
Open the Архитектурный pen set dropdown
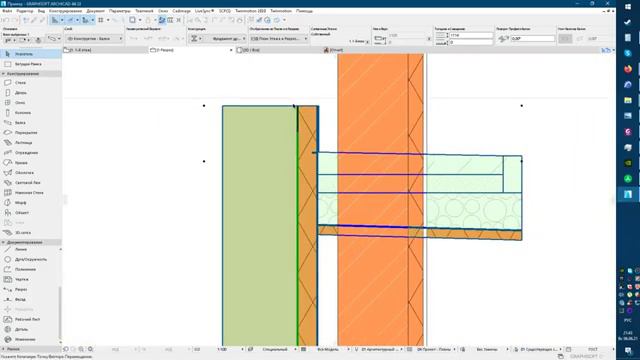(x=380, y=349)
